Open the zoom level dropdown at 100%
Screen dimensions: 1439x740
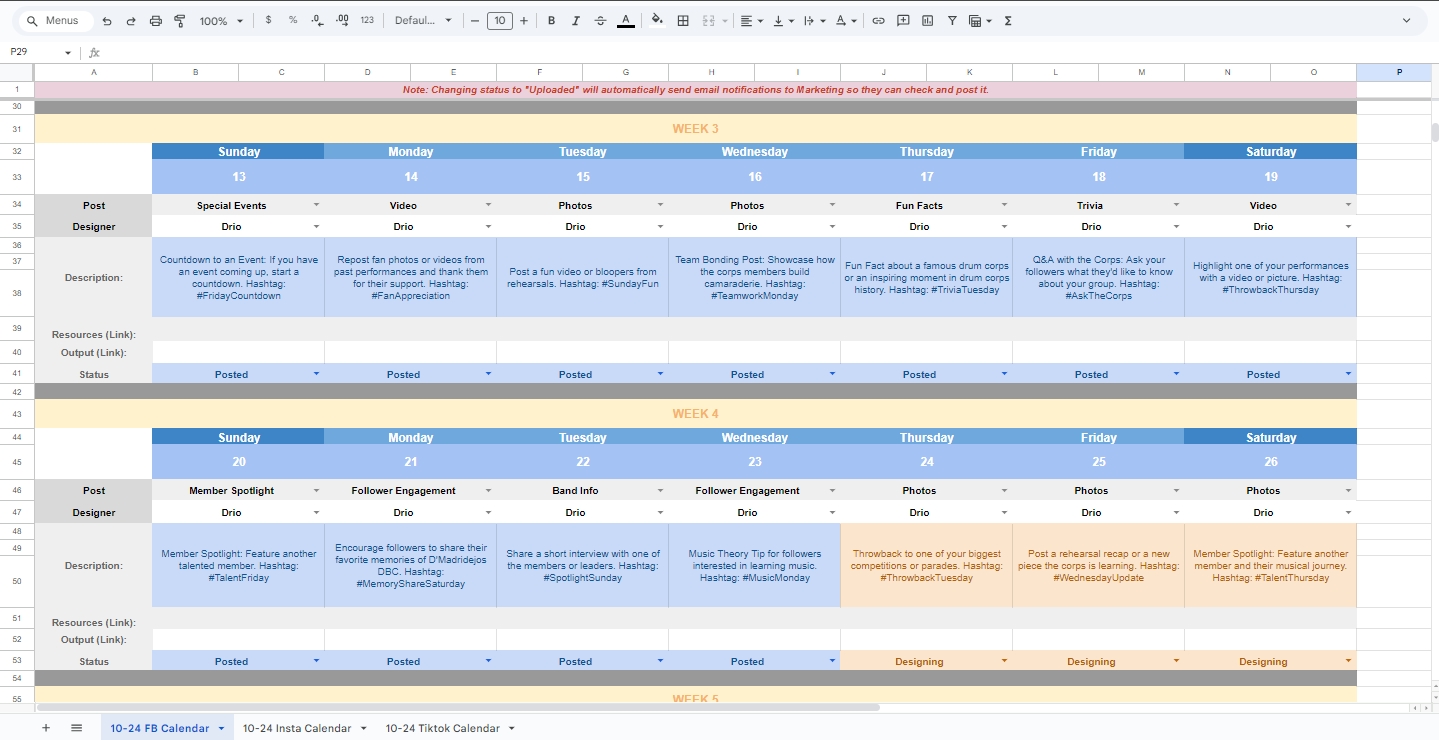221,20
